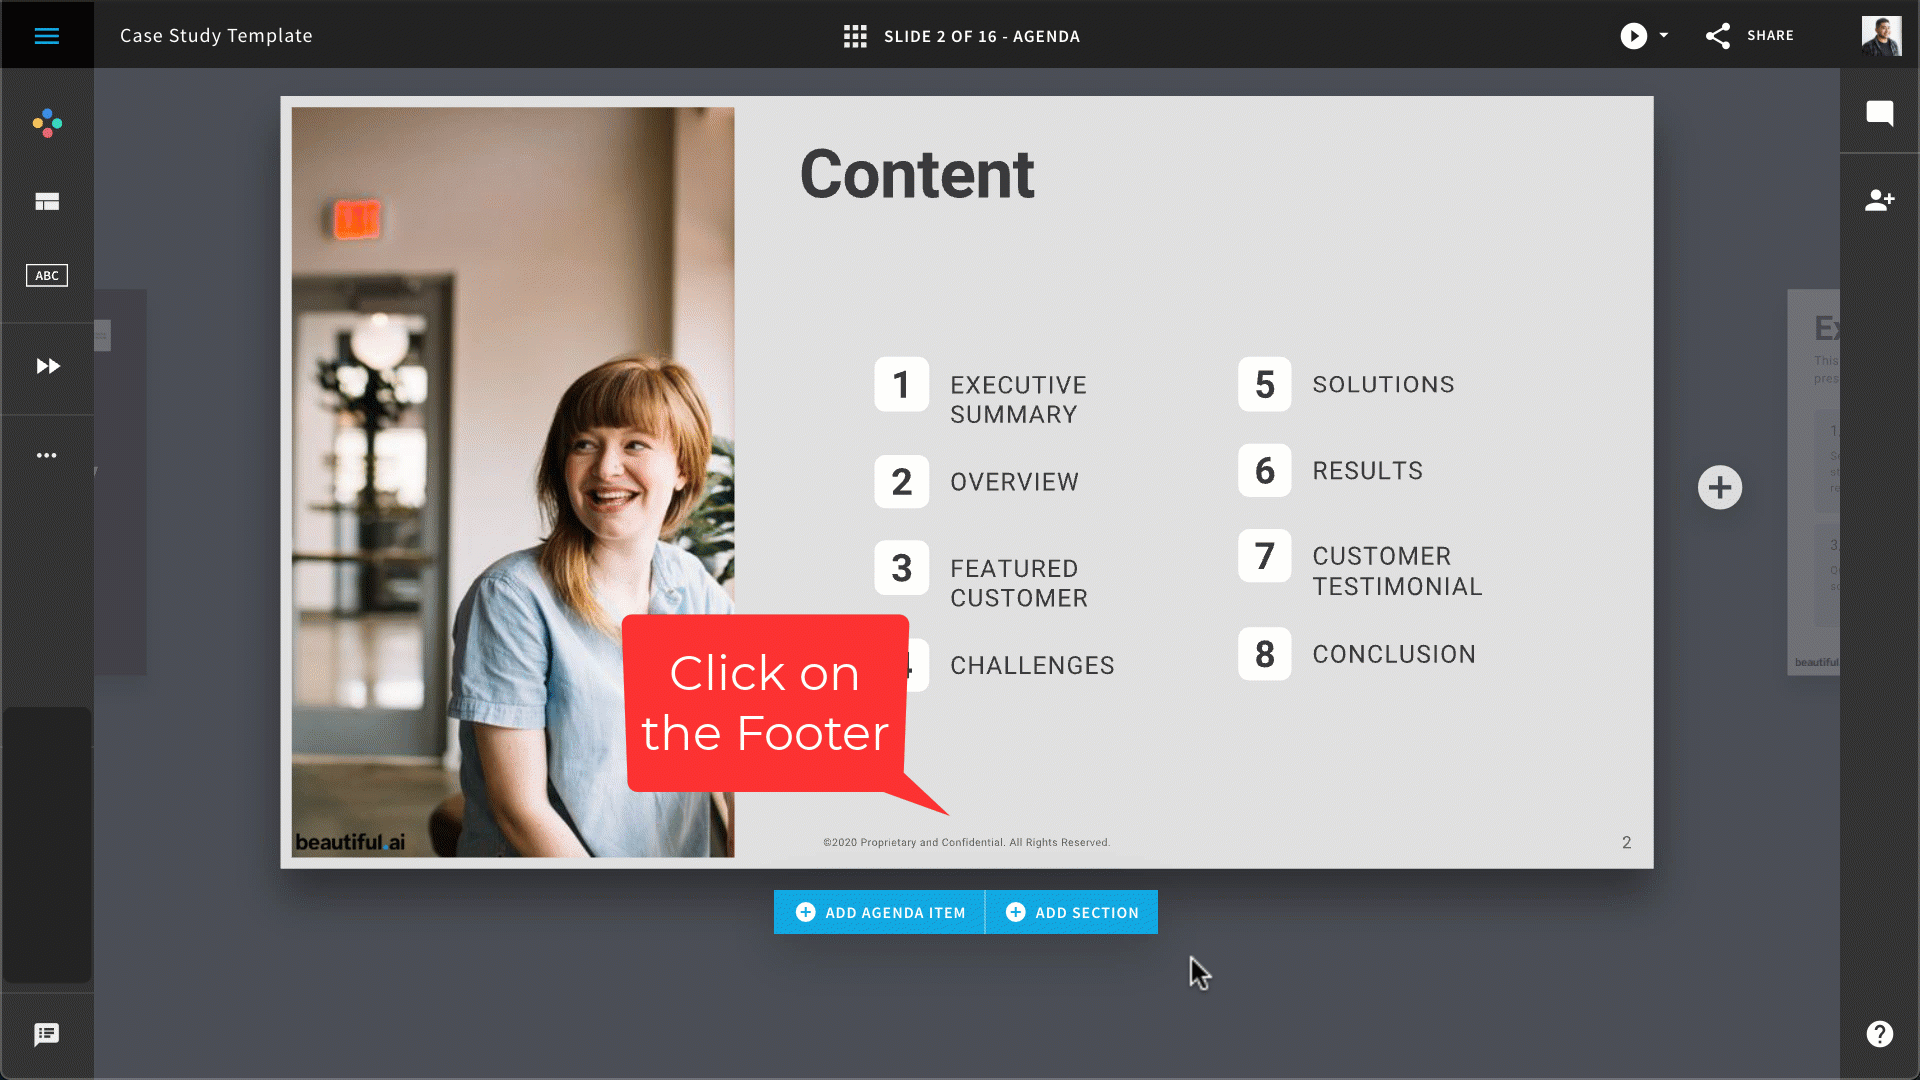Viewport: 1920px width, 1080px height.
Task: Open the collaborators/people icon
Action: [x=1882, y=200]
